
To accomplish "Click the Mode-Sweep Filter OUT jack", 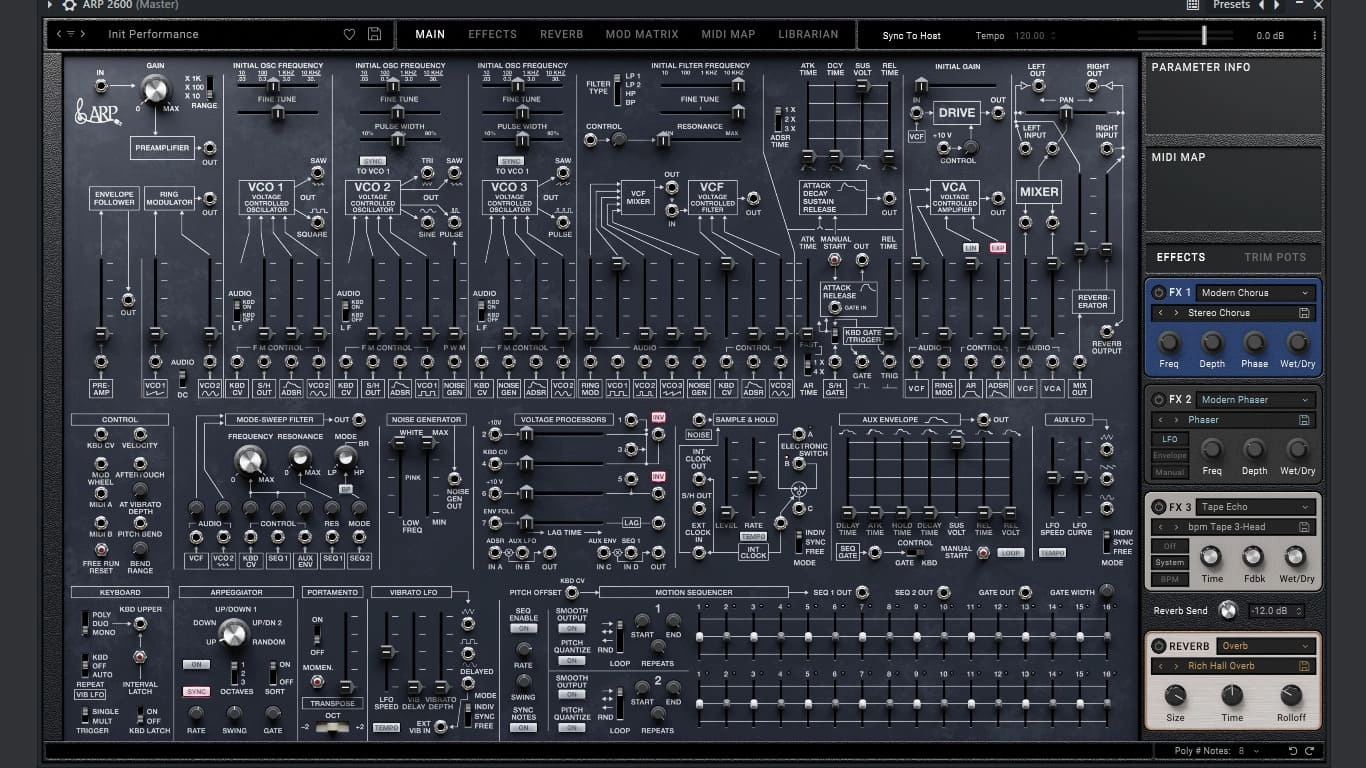I will [357, 420].
